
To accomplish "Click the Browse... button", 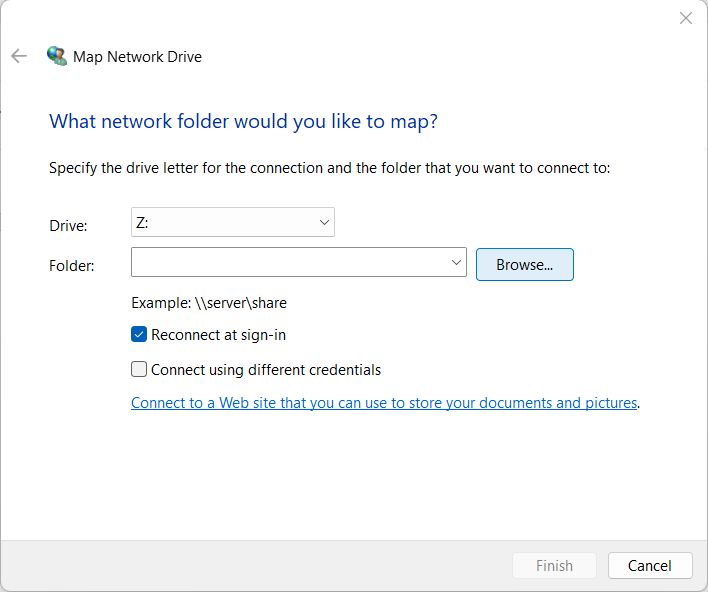I will coord(524,265).
